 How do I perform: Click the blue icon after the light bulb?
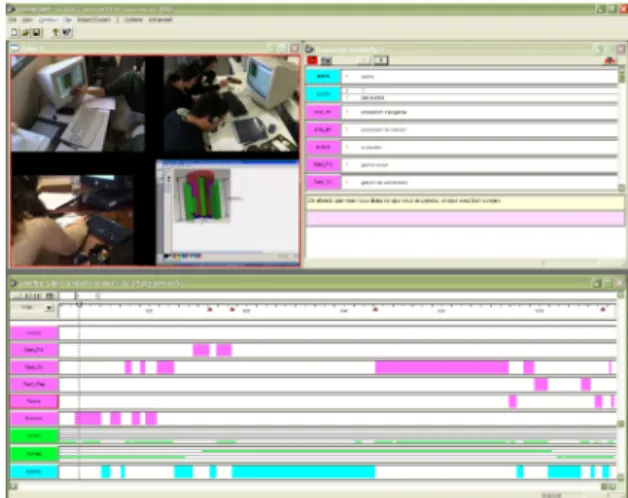coord(66,32)
